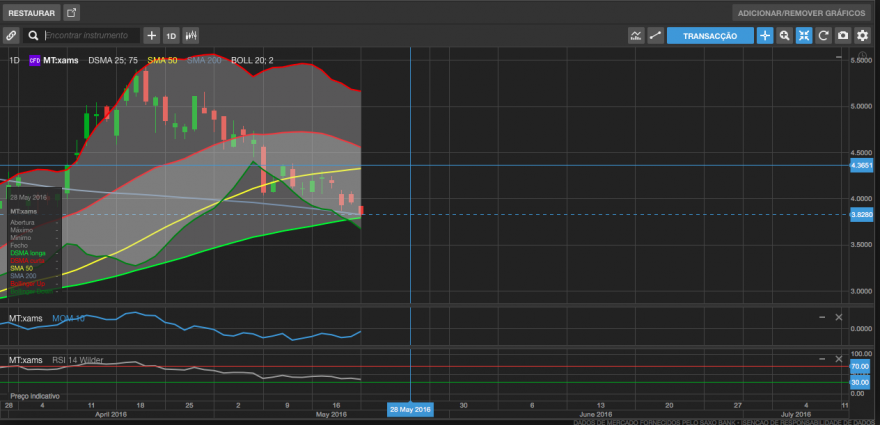880x425 pixels.
Task: Open chart settings gear icon
Action: tap(862, 35)
